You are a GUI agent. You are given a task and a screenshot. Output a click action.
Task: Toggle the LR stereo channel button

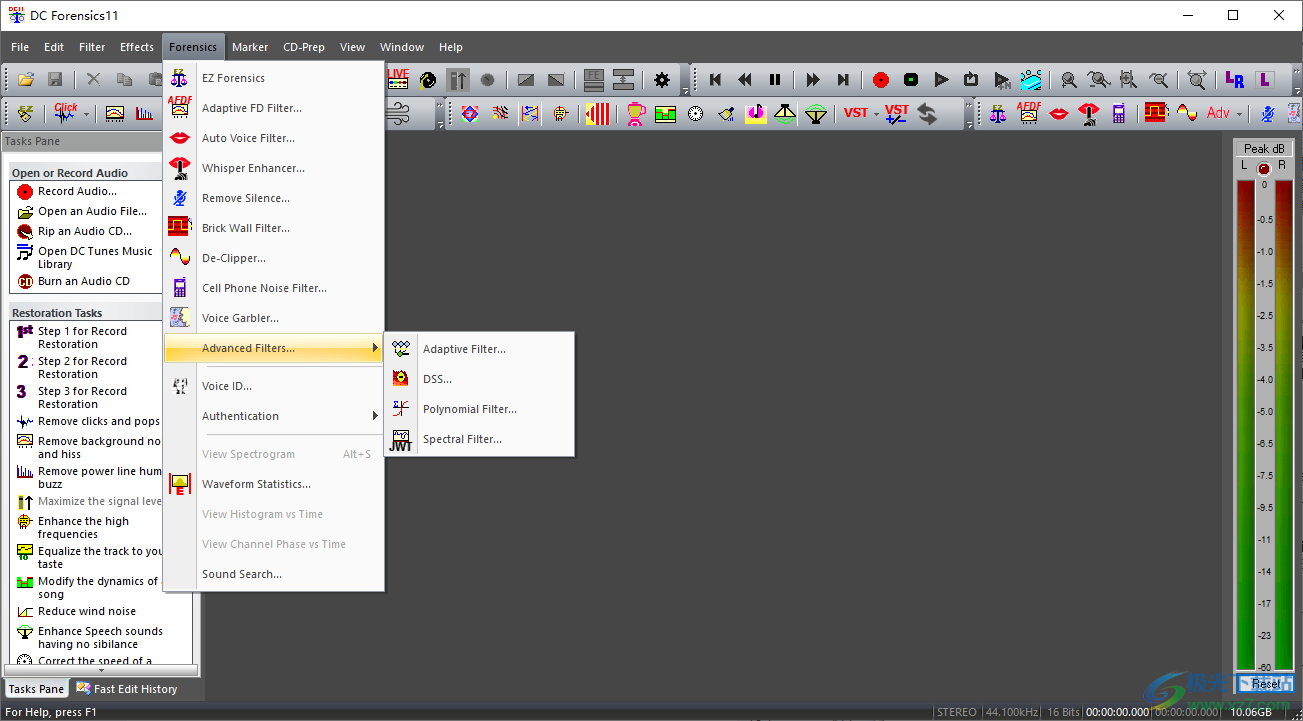[x=1234, y=80]
